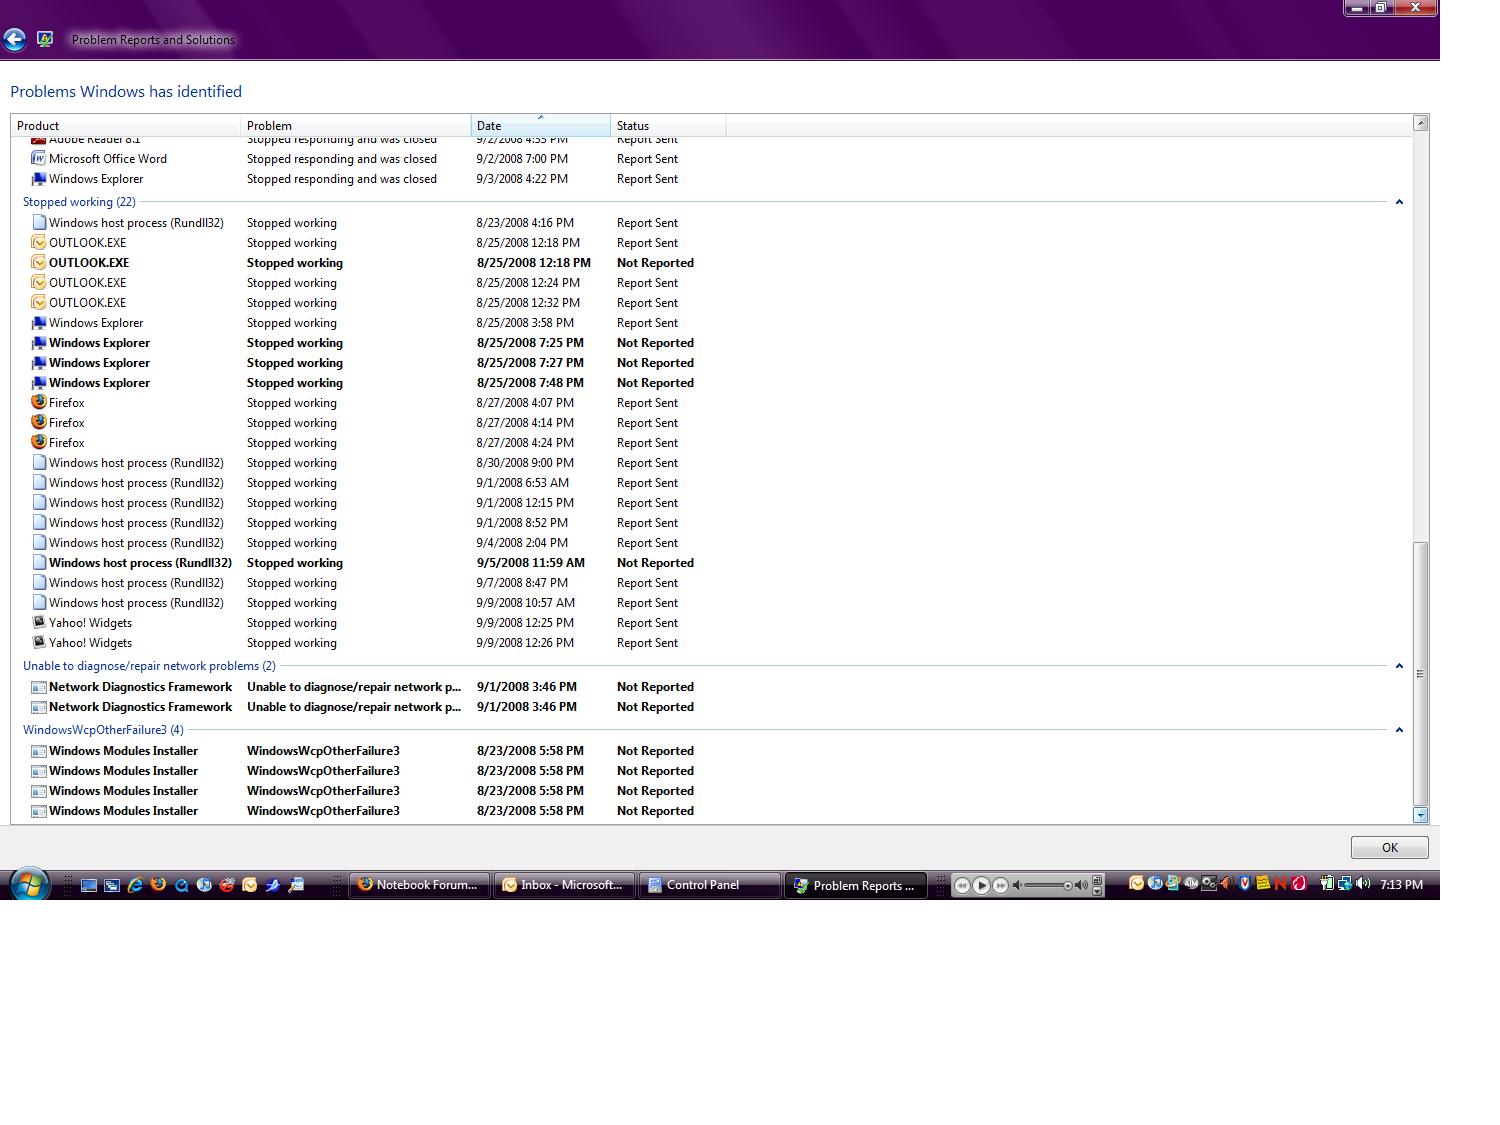The image size is (1500, 1125).
Task: Click Show Desktop in Quick Launch
Action: click(x=89, y=885)
